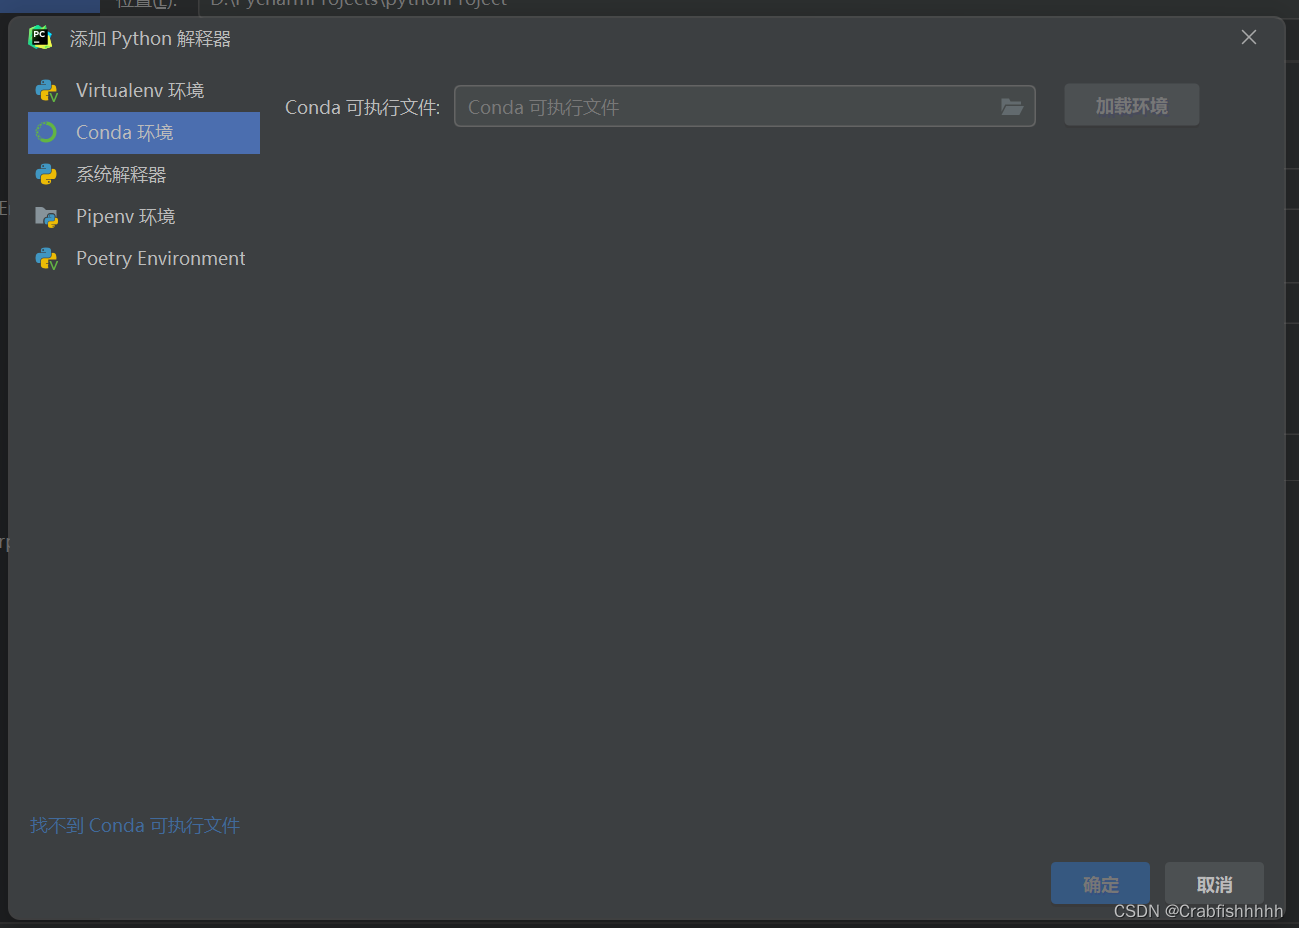Browse for the Conda executable via the folder icon

(x=1012, y=107)
